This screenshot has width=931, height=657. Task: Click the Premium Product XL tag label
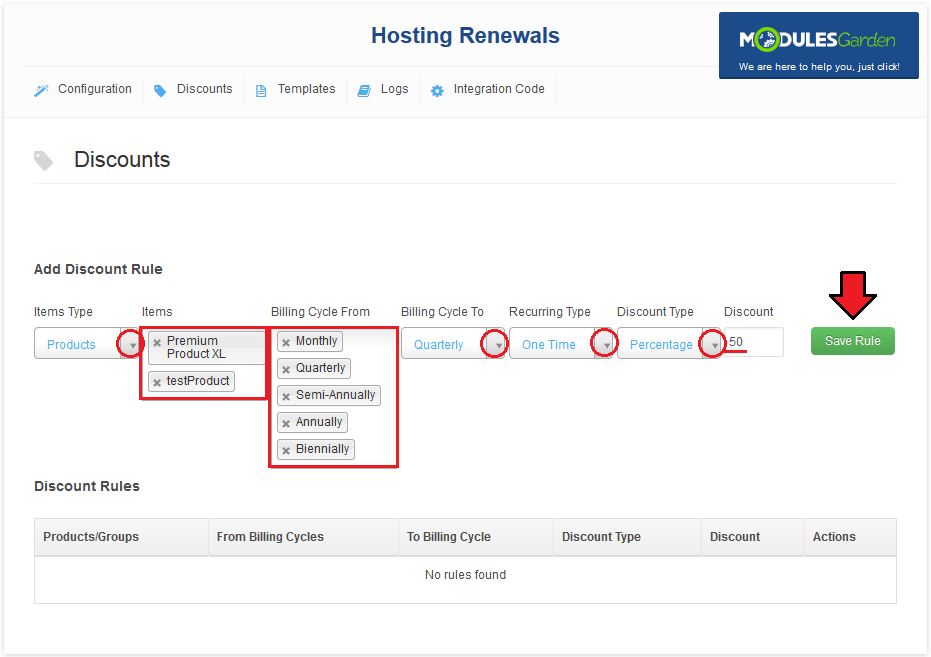click(x=196, y=348)
